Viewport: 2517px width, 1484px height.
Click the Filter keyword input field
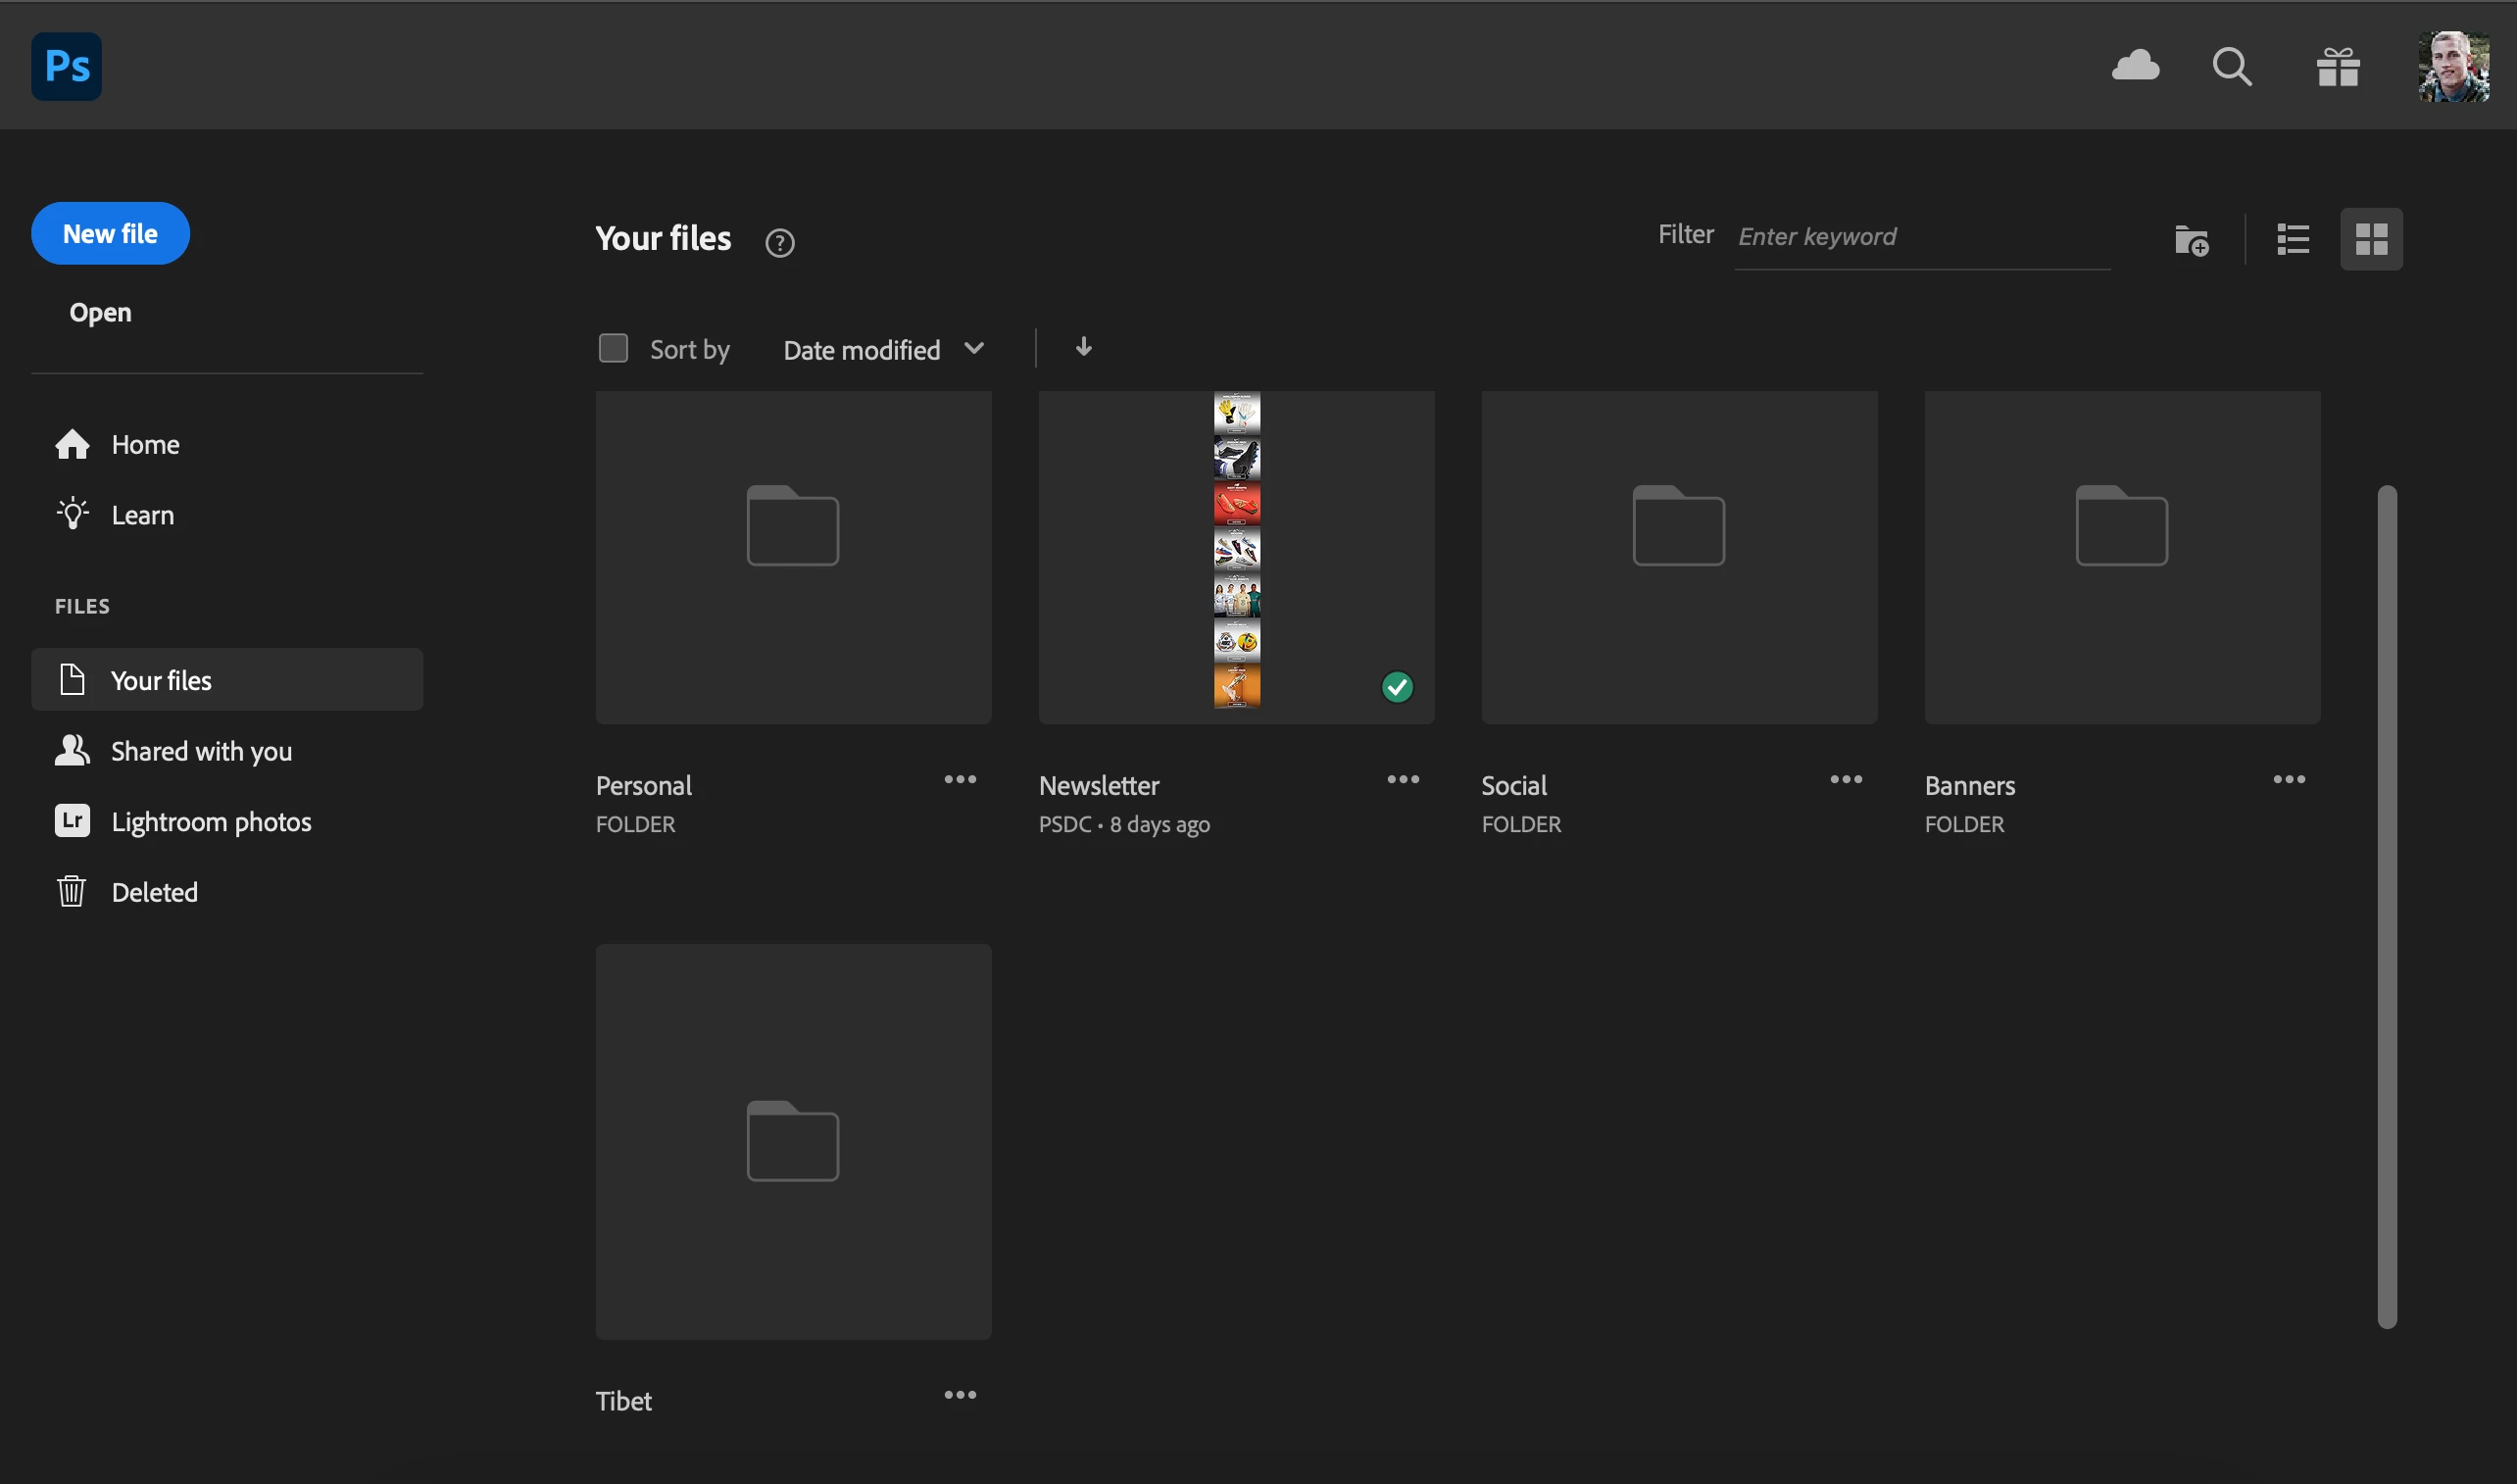tap(1921, 237)
